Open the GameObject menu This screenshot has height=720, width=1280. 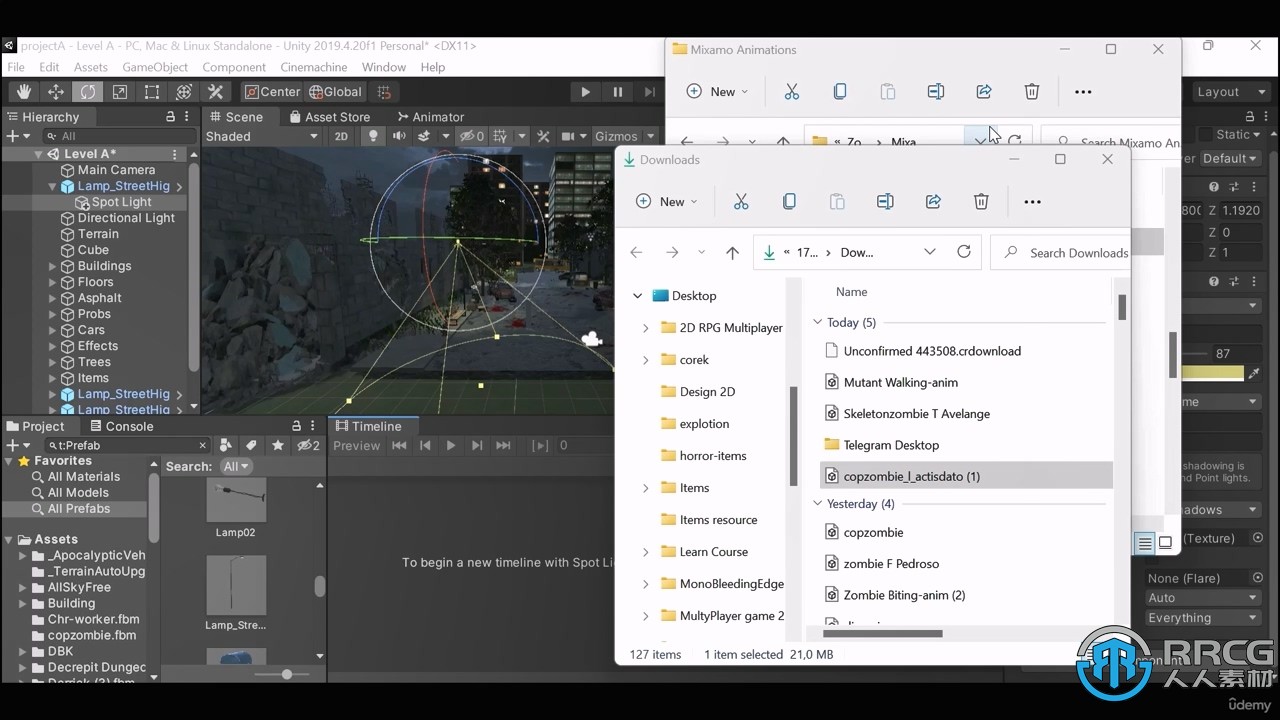155,67
